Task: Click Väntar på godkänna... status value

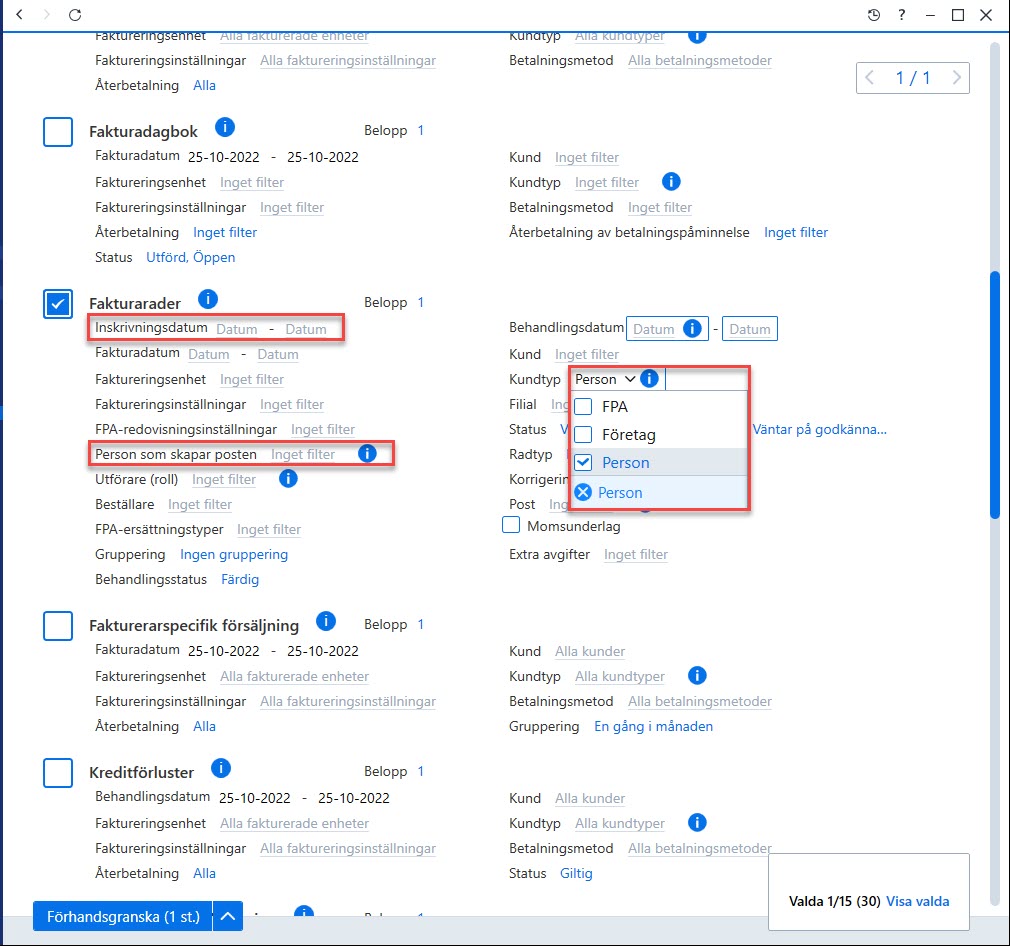Action: pos(819,430)
